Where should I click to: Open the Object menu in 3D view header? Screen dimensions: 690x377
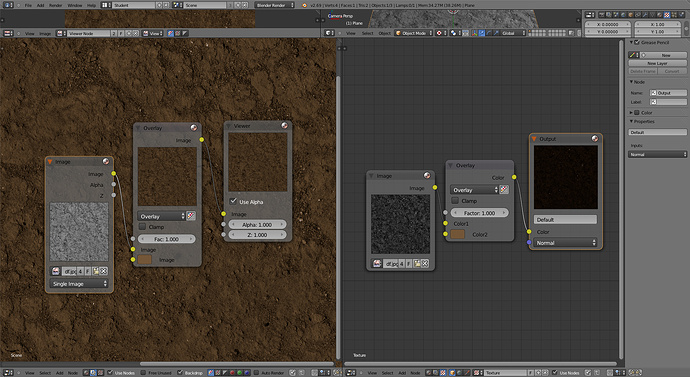pyautogui.click(x=385, y=33)
